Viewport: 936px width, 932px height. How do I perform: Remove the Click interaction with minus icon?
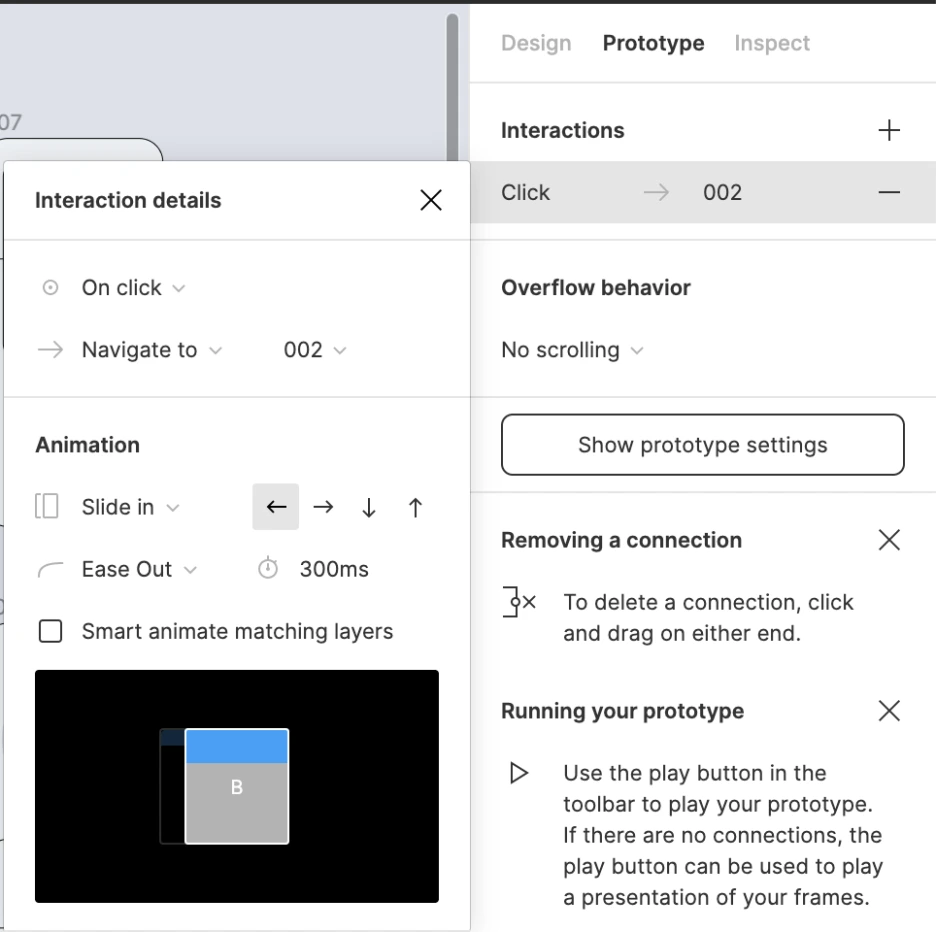(x=889, y=192)
